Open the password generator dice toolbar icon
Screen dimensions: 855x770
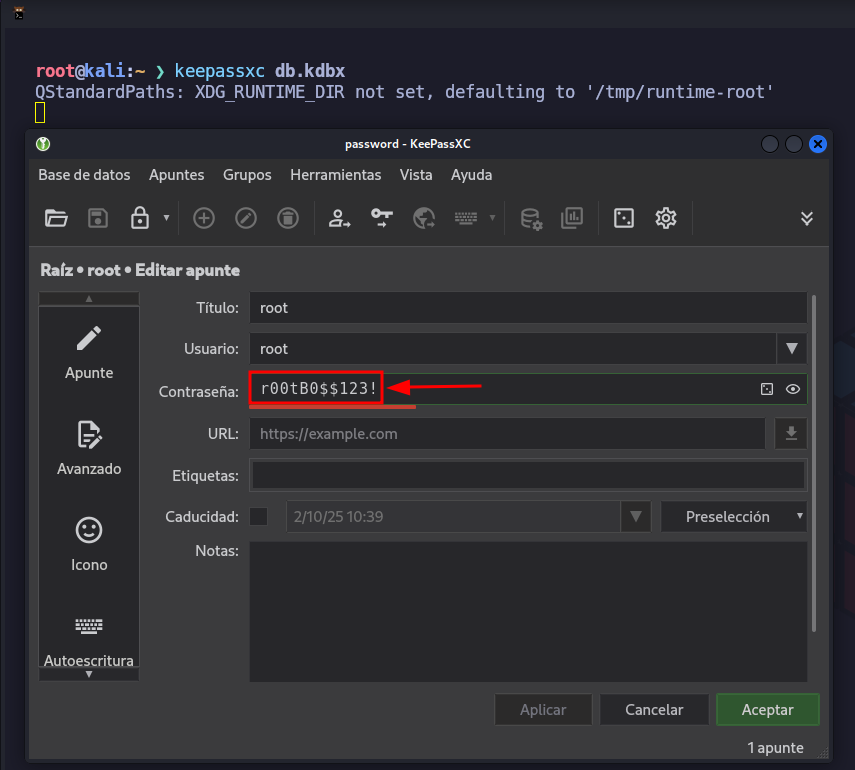pyautogui.click(x=624, y=218)
